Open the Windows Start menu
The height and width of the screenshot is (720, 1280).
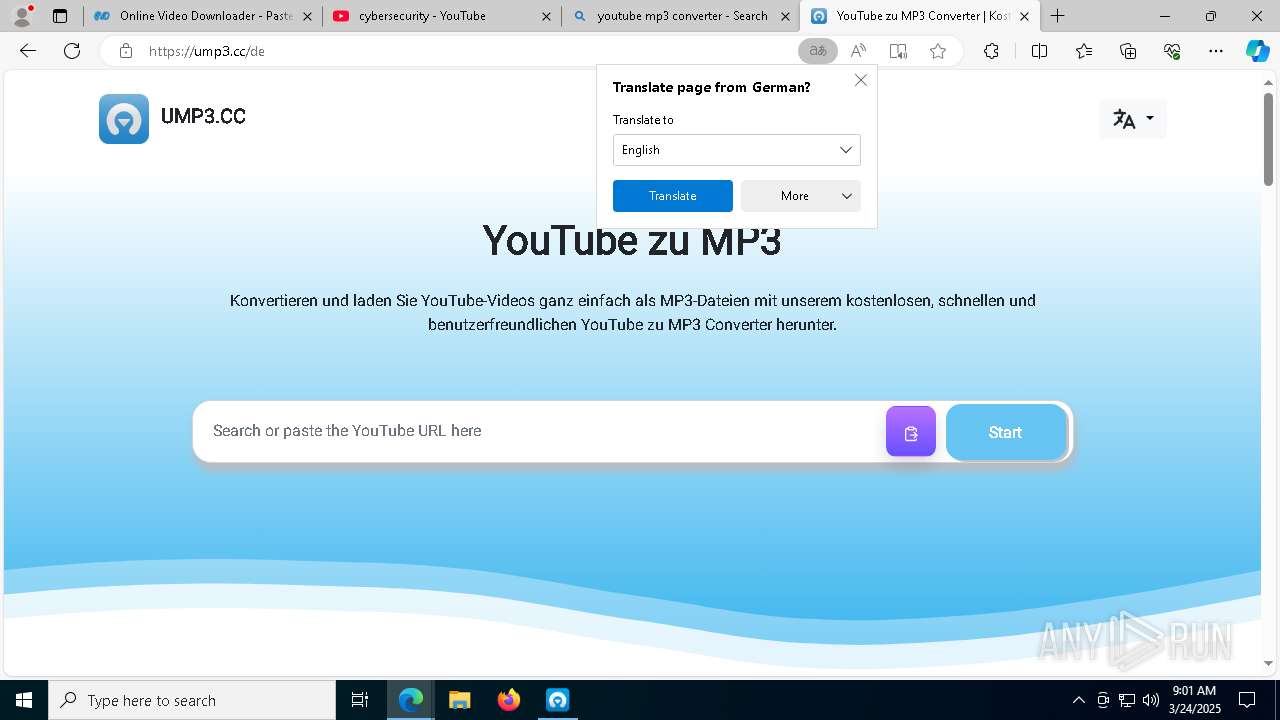point(24,700)
